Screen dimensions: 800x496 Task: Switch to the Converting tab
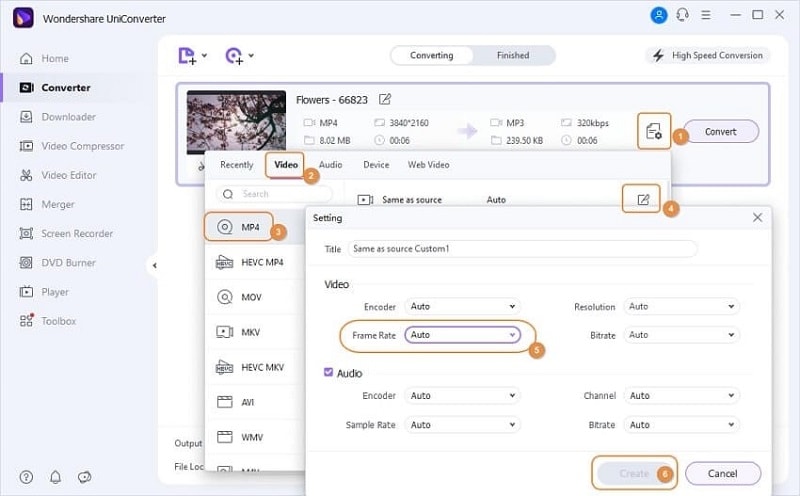[x=432, y=55]
